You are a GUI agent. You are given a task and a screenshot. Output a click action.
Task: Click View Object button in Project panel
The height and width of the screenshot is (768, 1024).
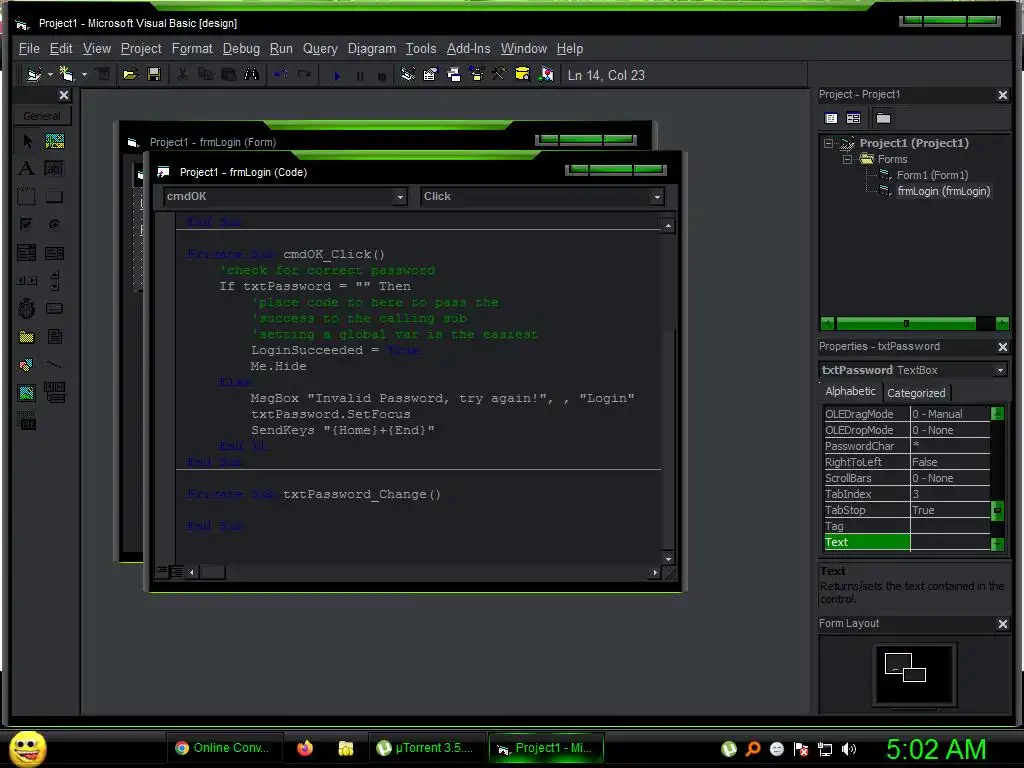click(x=854, y=118)
